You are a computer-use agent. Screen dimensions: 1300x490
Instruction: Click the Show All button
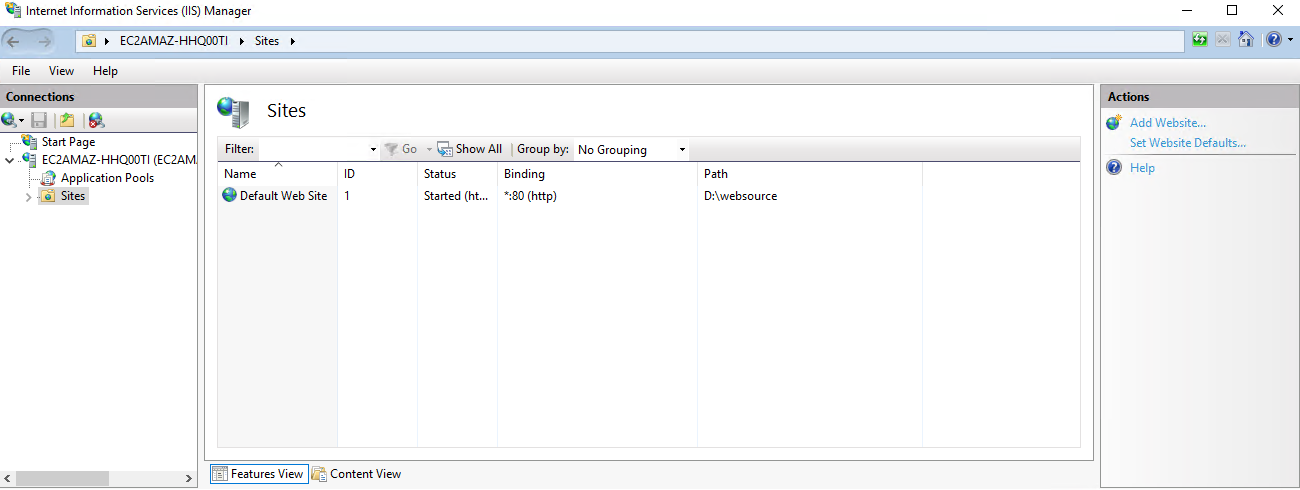469,149
